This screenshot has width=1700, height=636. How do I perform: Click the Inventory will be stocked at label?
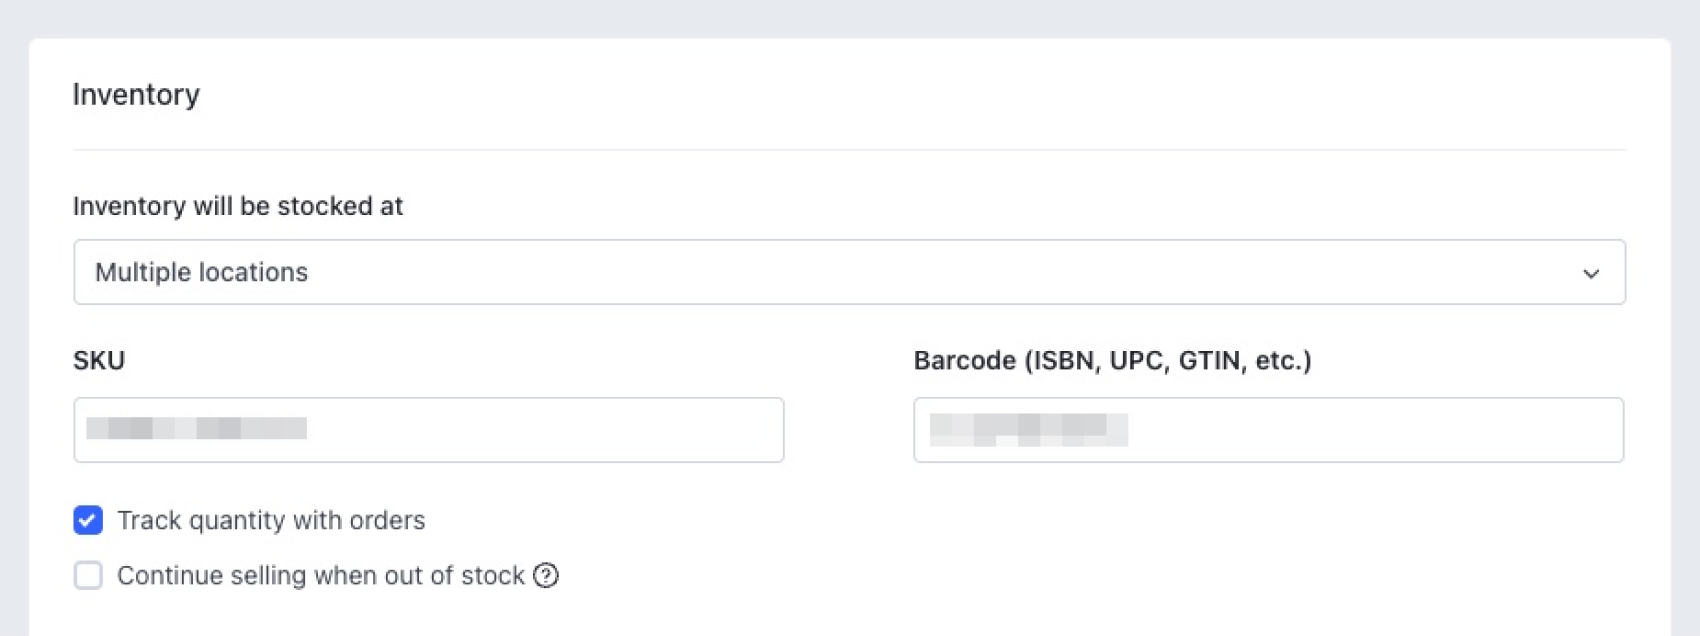[x=238, y=206]
